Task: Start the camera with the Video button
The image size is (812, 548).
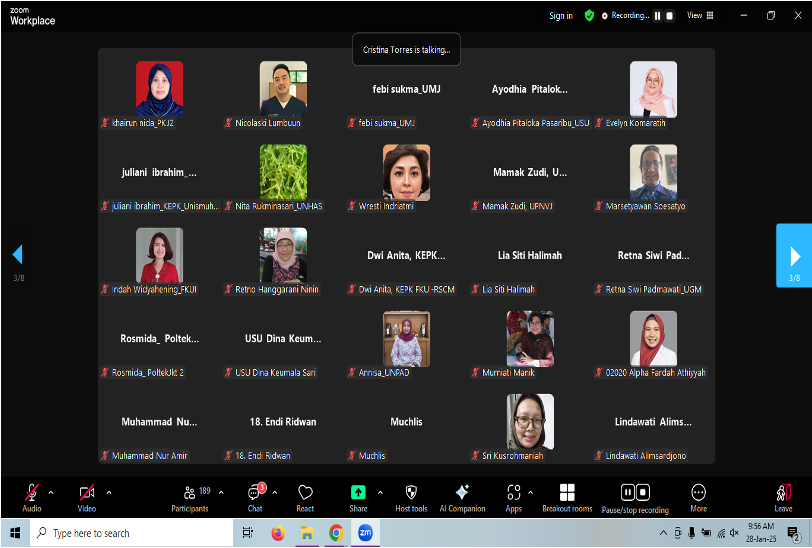Action: (87, 496)
